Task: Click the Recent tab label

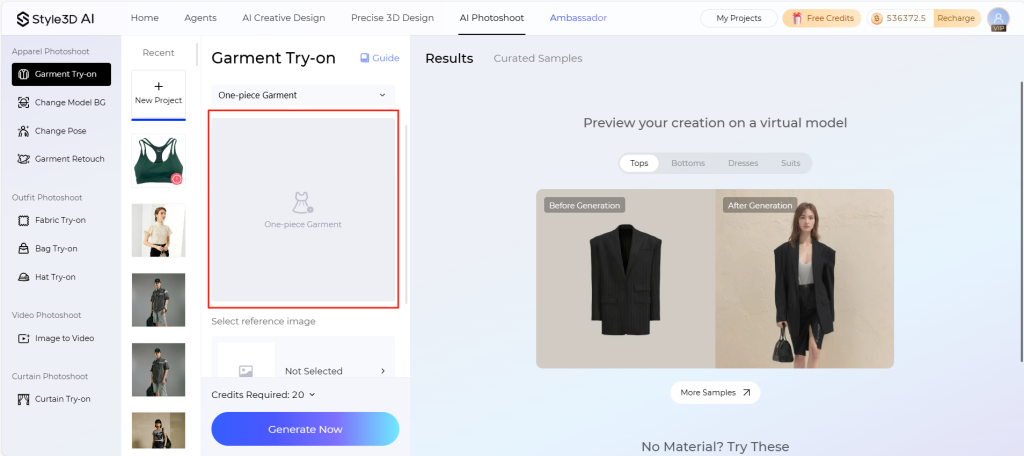Action: (x=158, y=53)
